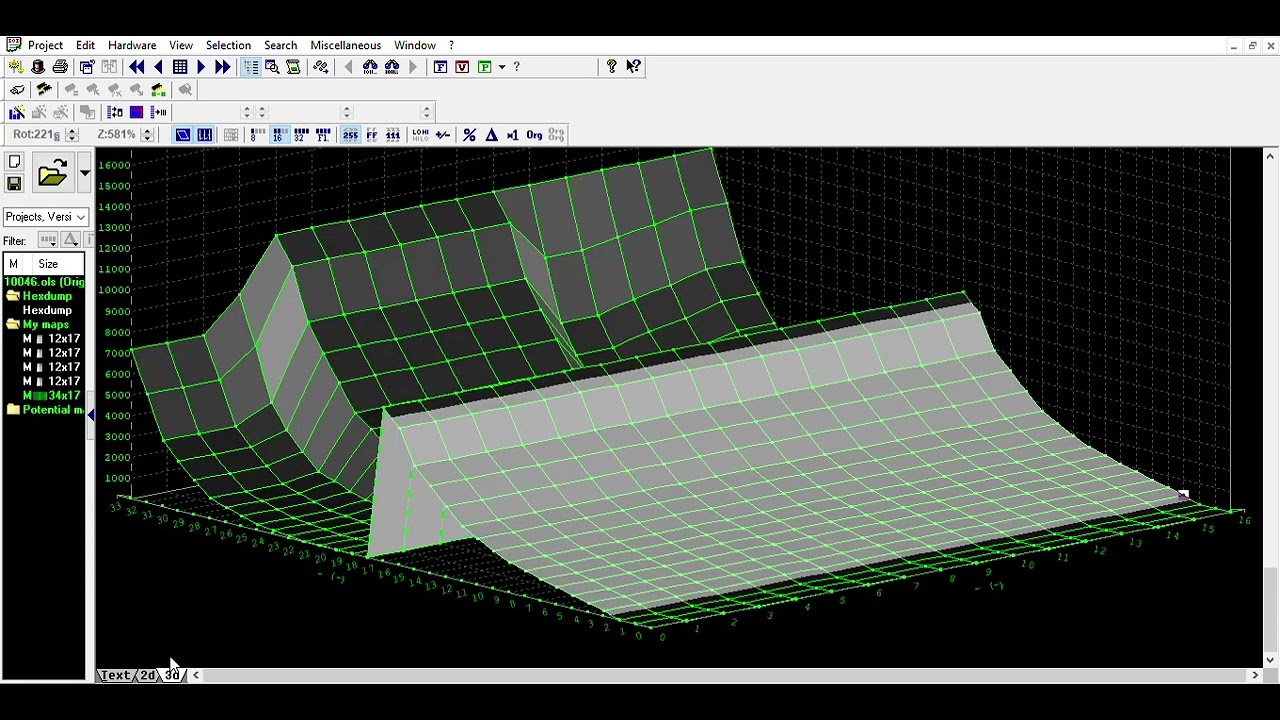Click the second binoculars find icon
Screen dimensions: 1280x720
tap(392, 67)
